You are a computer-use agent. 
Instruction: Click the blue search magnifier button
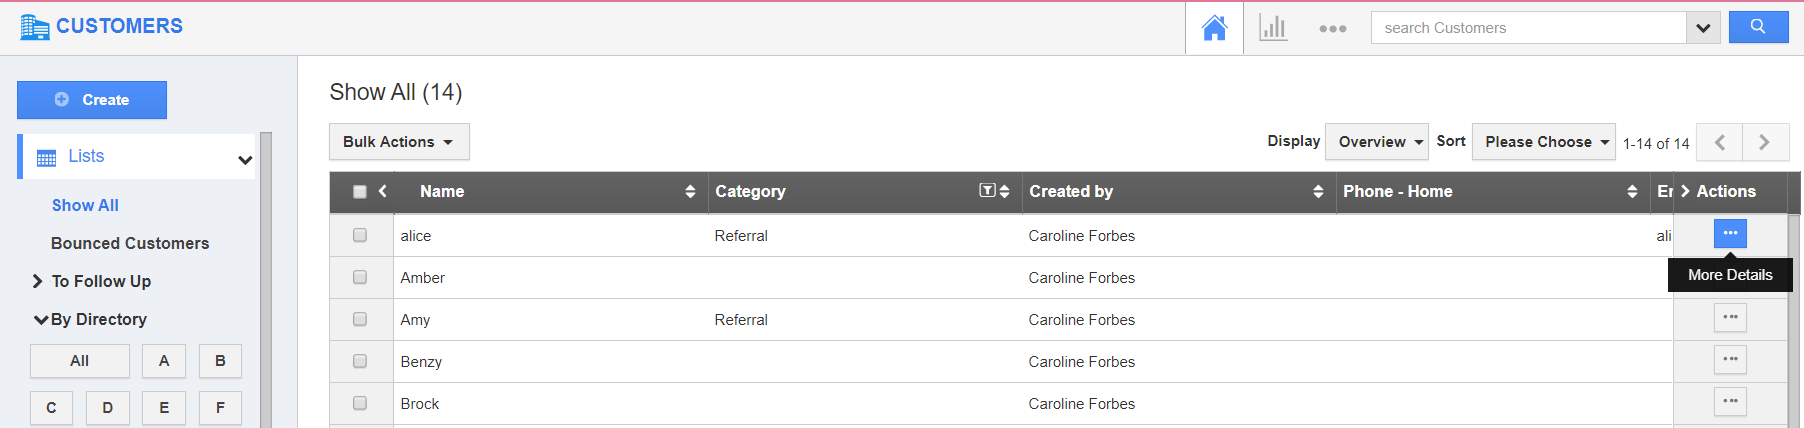1758,27
